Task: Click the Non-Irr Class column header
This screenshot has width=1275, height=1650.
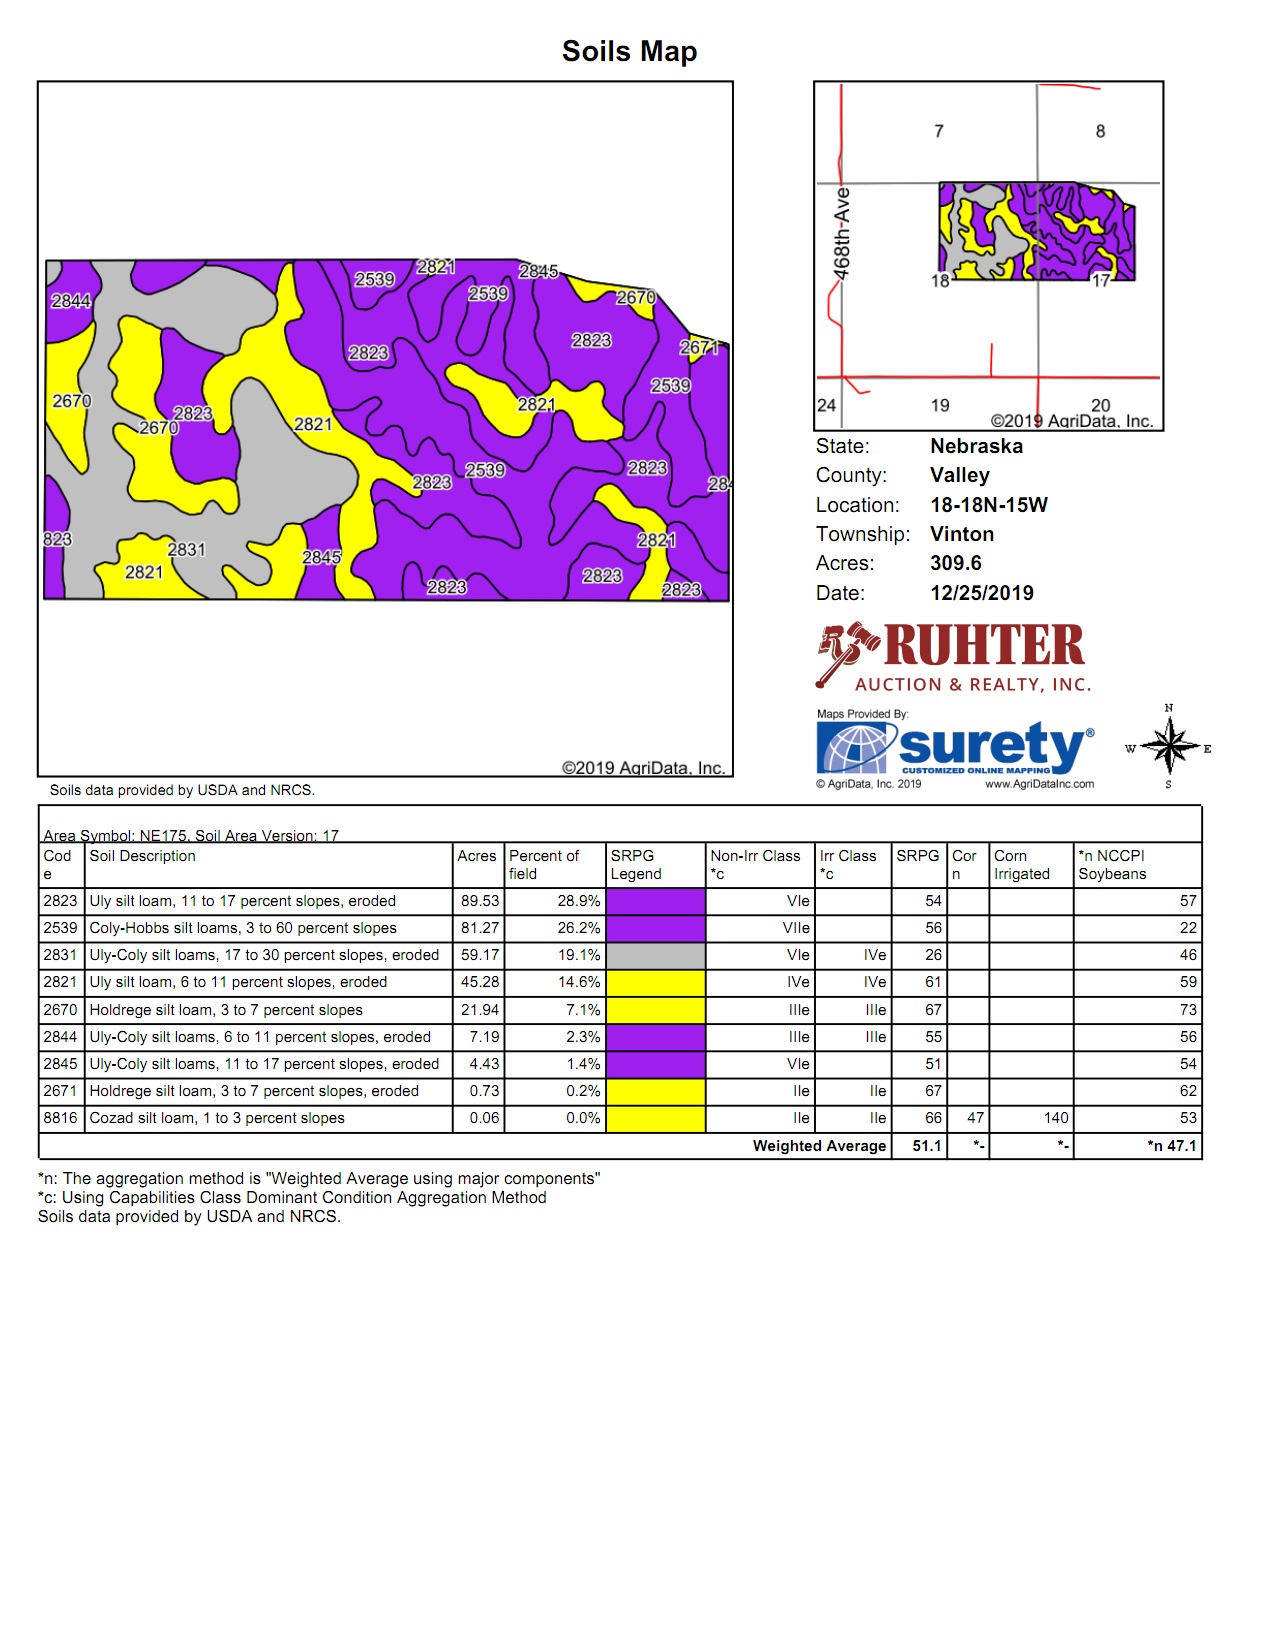Action: tap(755, 865)
